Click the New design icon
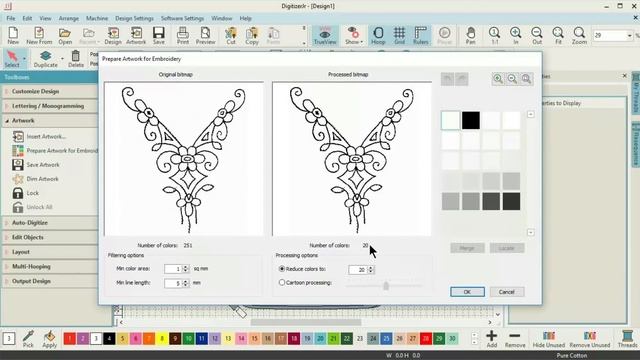The height and width of the screenshot is (360, 640). (x=13, y=35)
